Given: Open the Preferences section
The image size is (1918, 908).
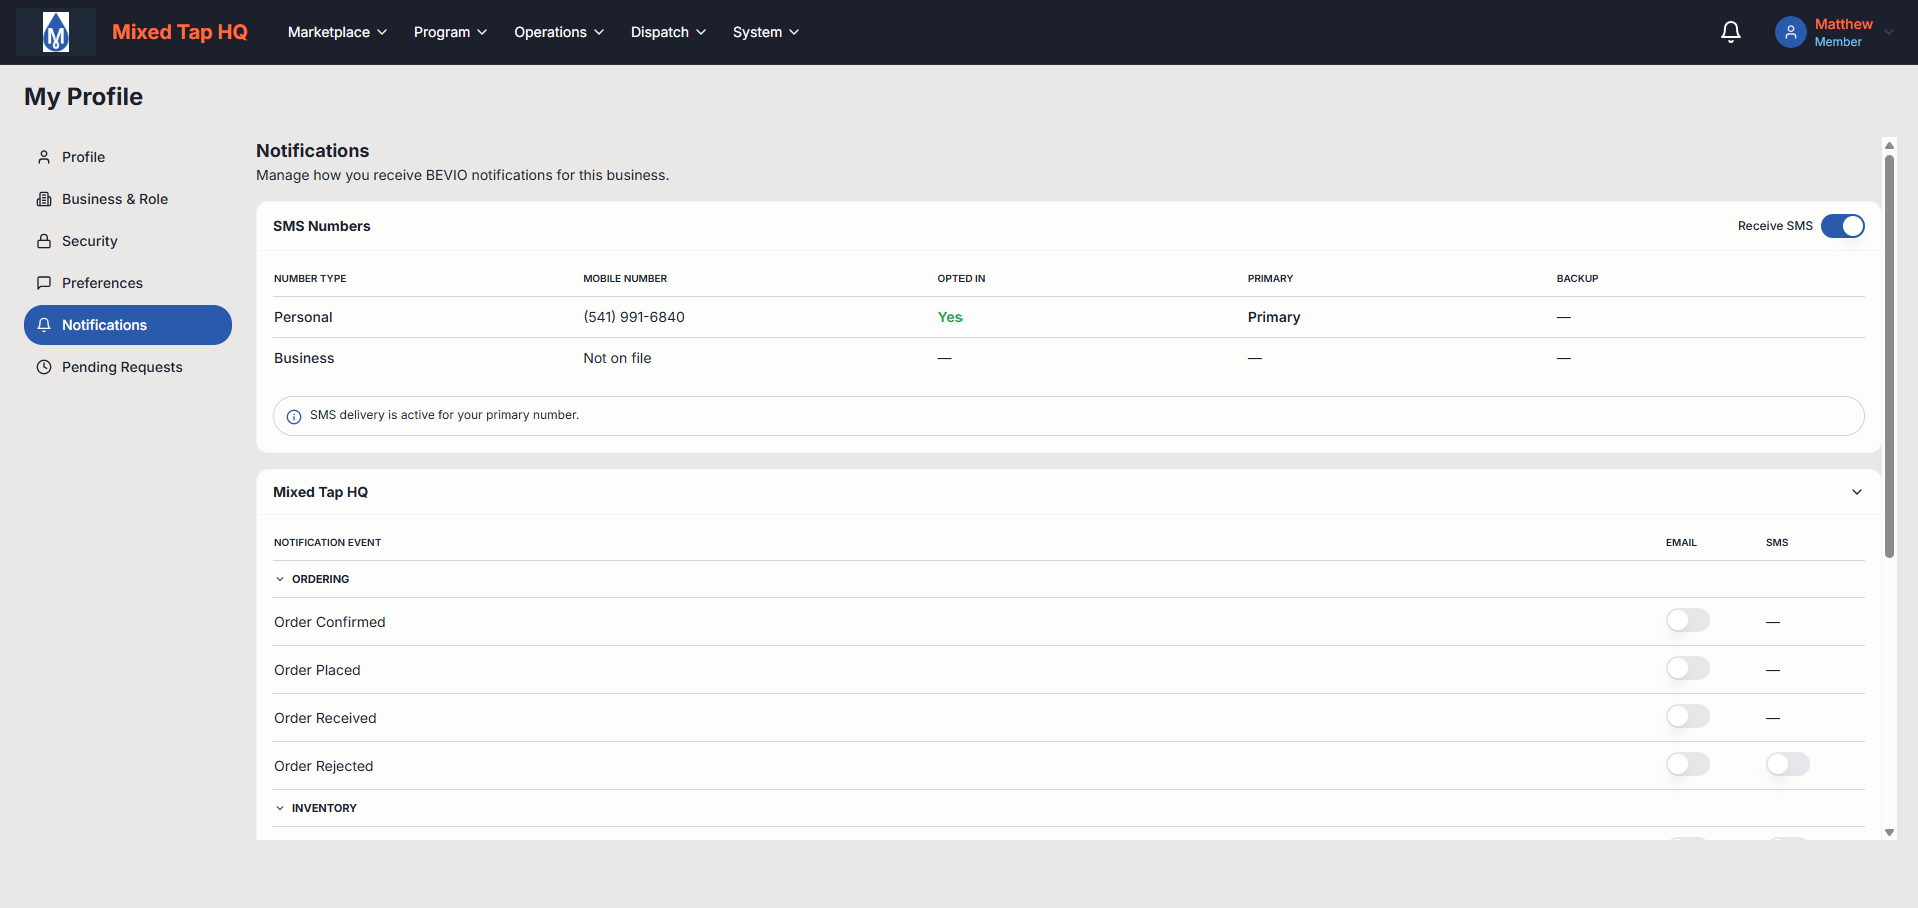Looking at the screenshot, I should pos(128,283).
